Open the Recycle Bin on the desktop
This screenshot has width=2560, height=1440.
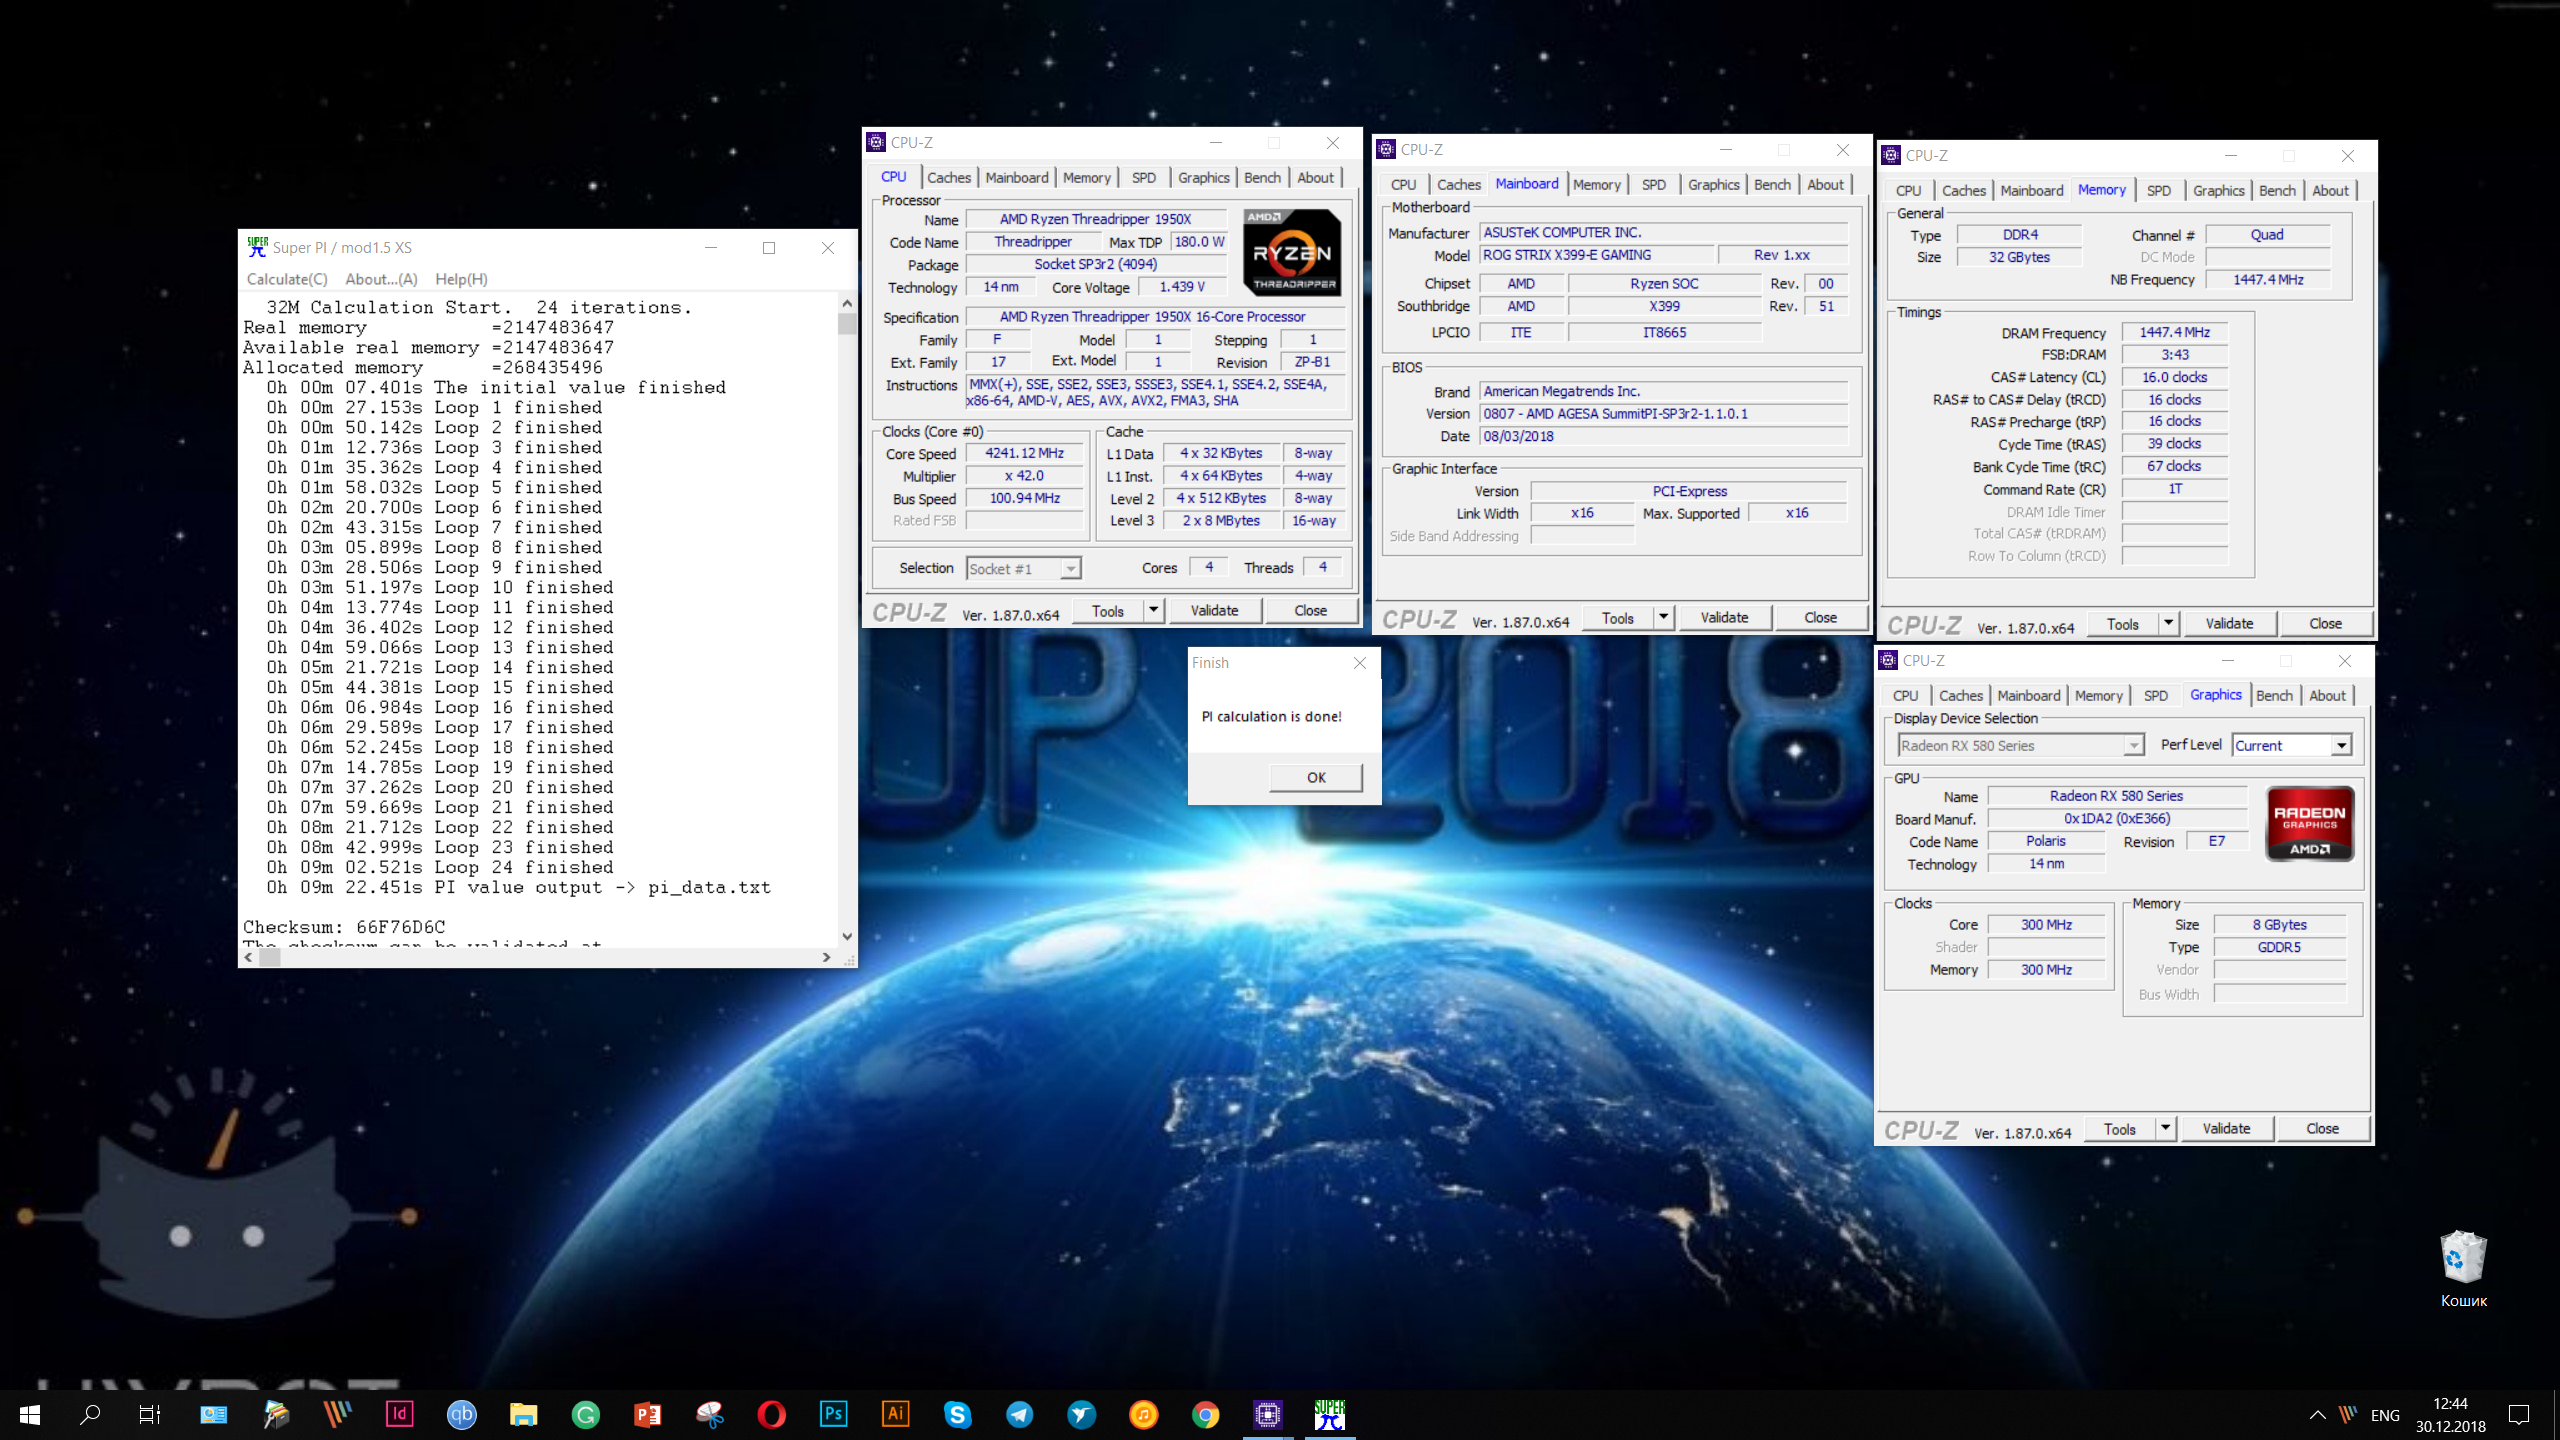coord(2463,1268)
